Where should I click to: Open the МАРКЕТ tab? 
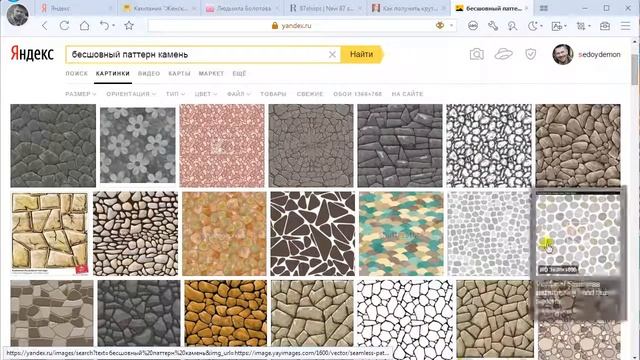point(211,73)
